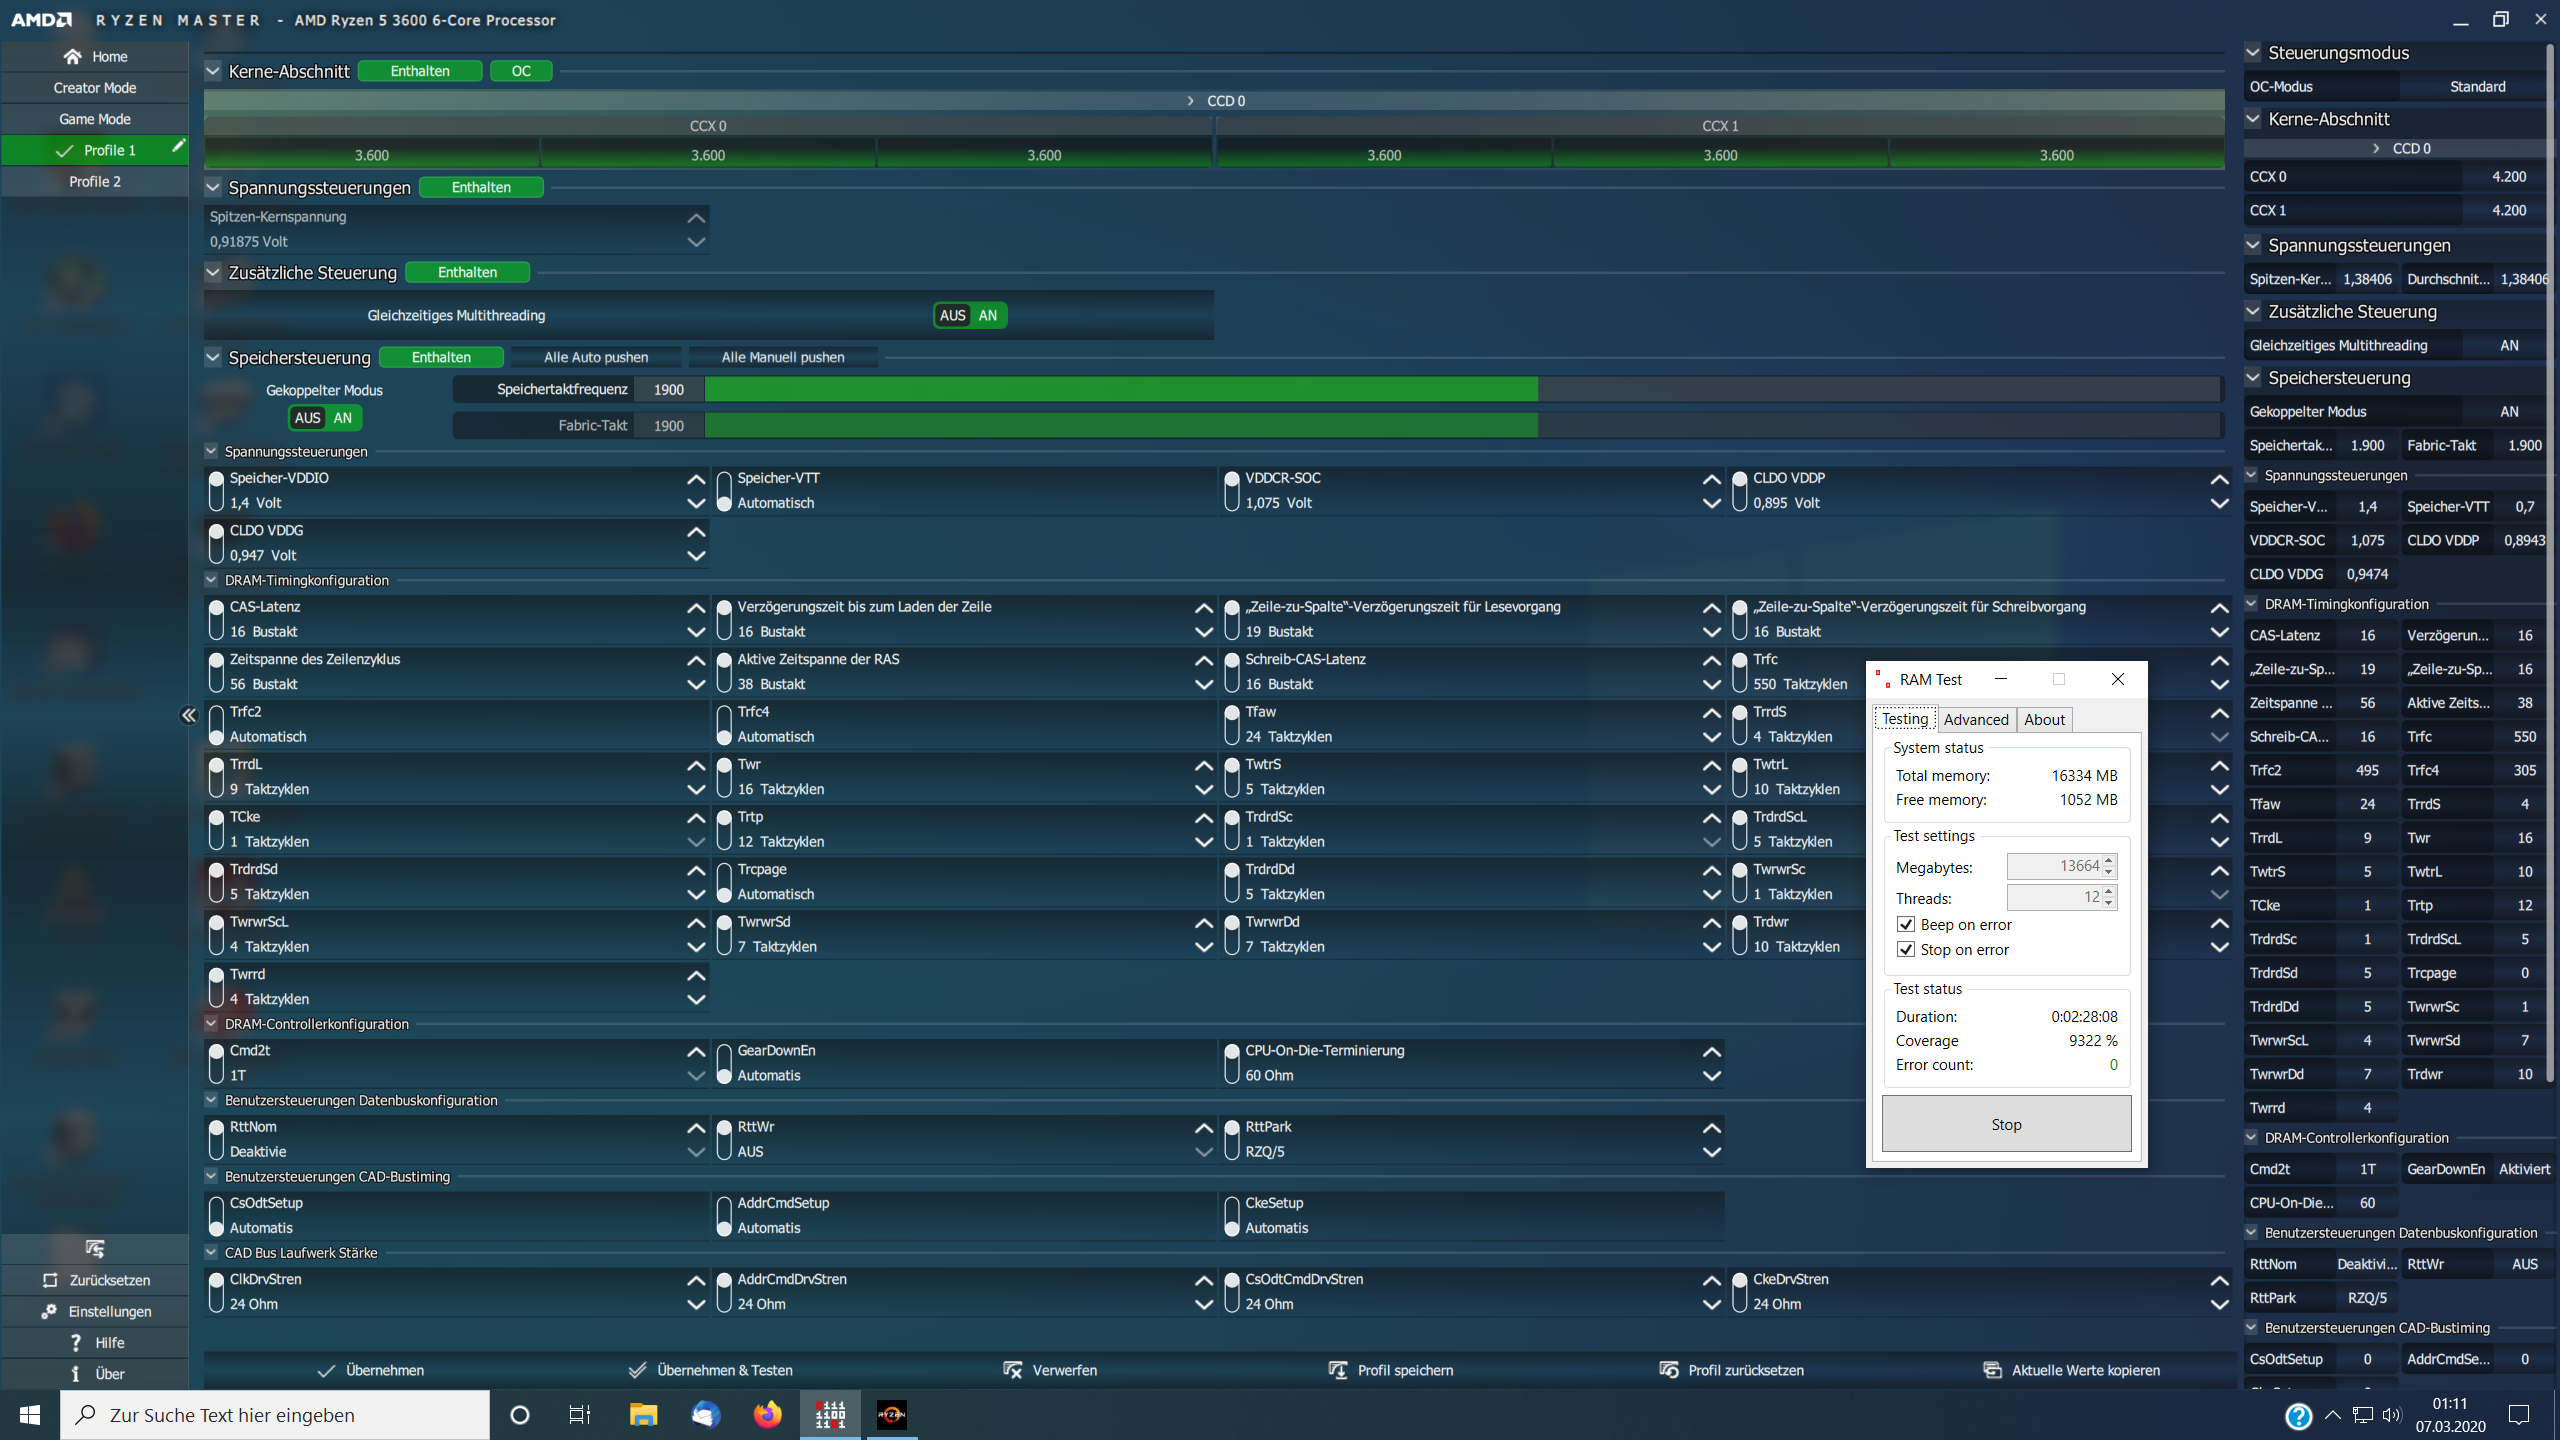Viewport: 2560px width, 1440px height.
Task: Turn off Gekoppelter Modus with the AUS toggle
Action: (x=308, y=417)
